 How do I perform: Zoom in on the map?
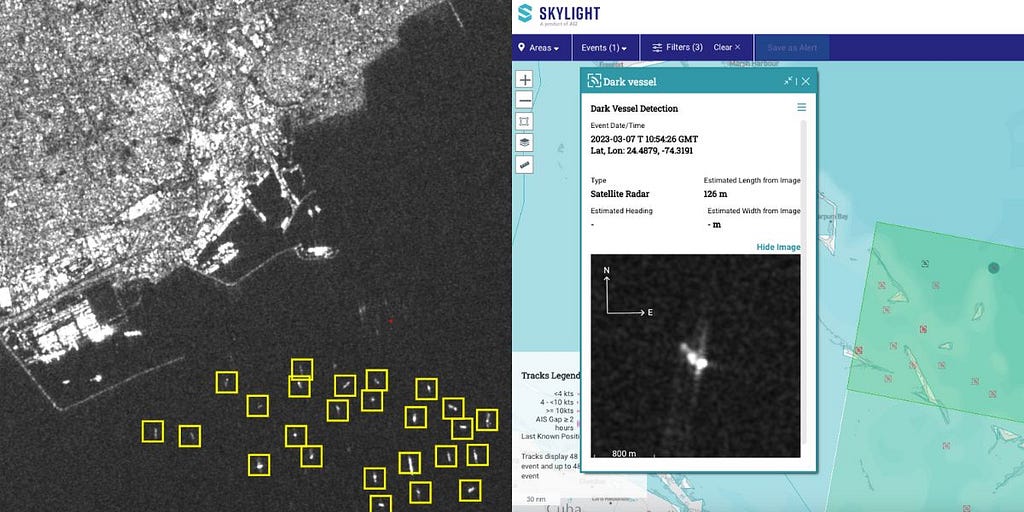(524, 79)
